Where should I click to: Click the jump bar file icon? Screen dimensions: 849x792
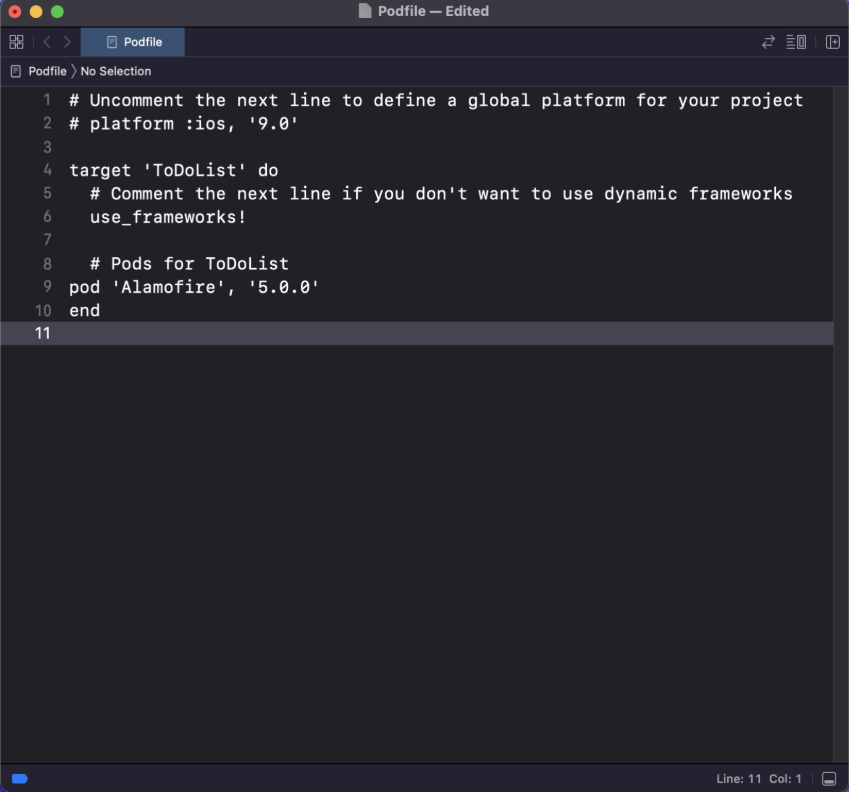click(x=16, y=71)
